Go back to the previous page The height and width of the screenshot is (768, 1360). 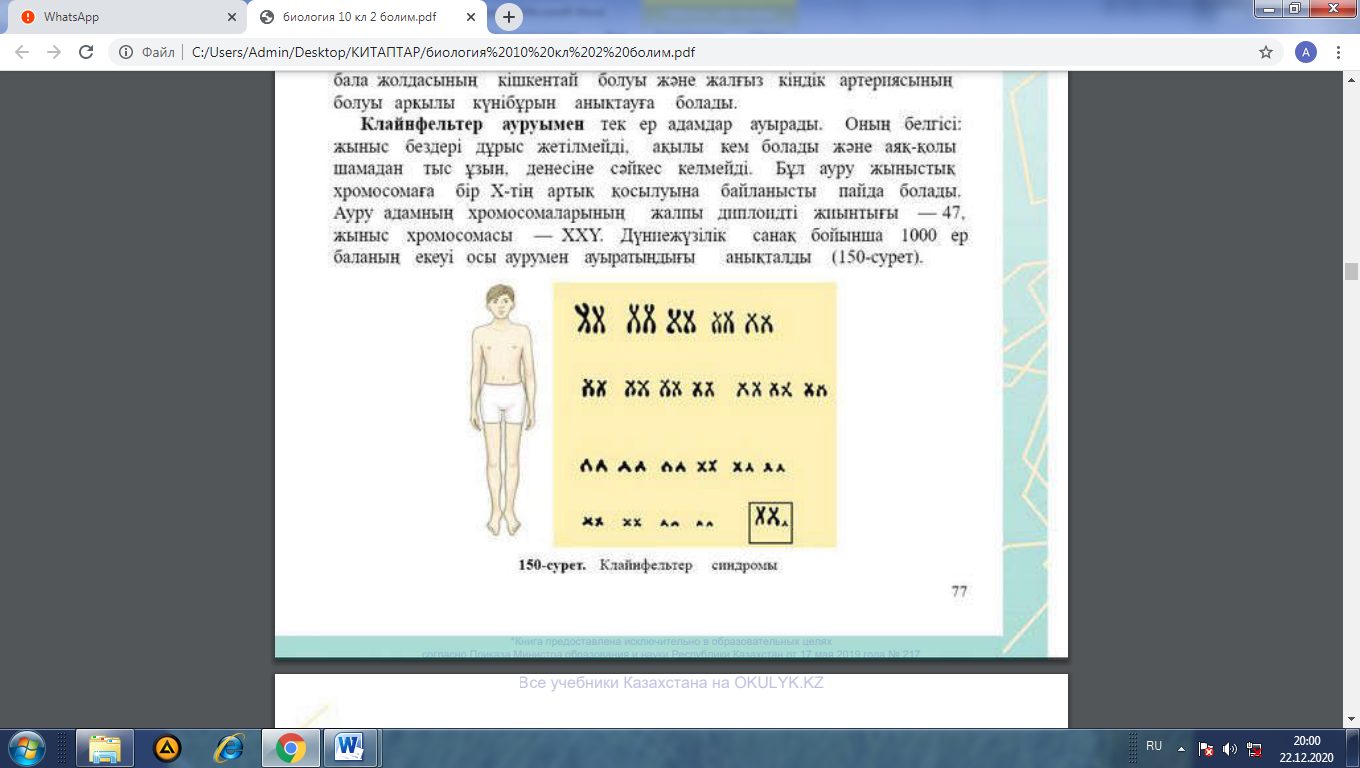[22, 52]
